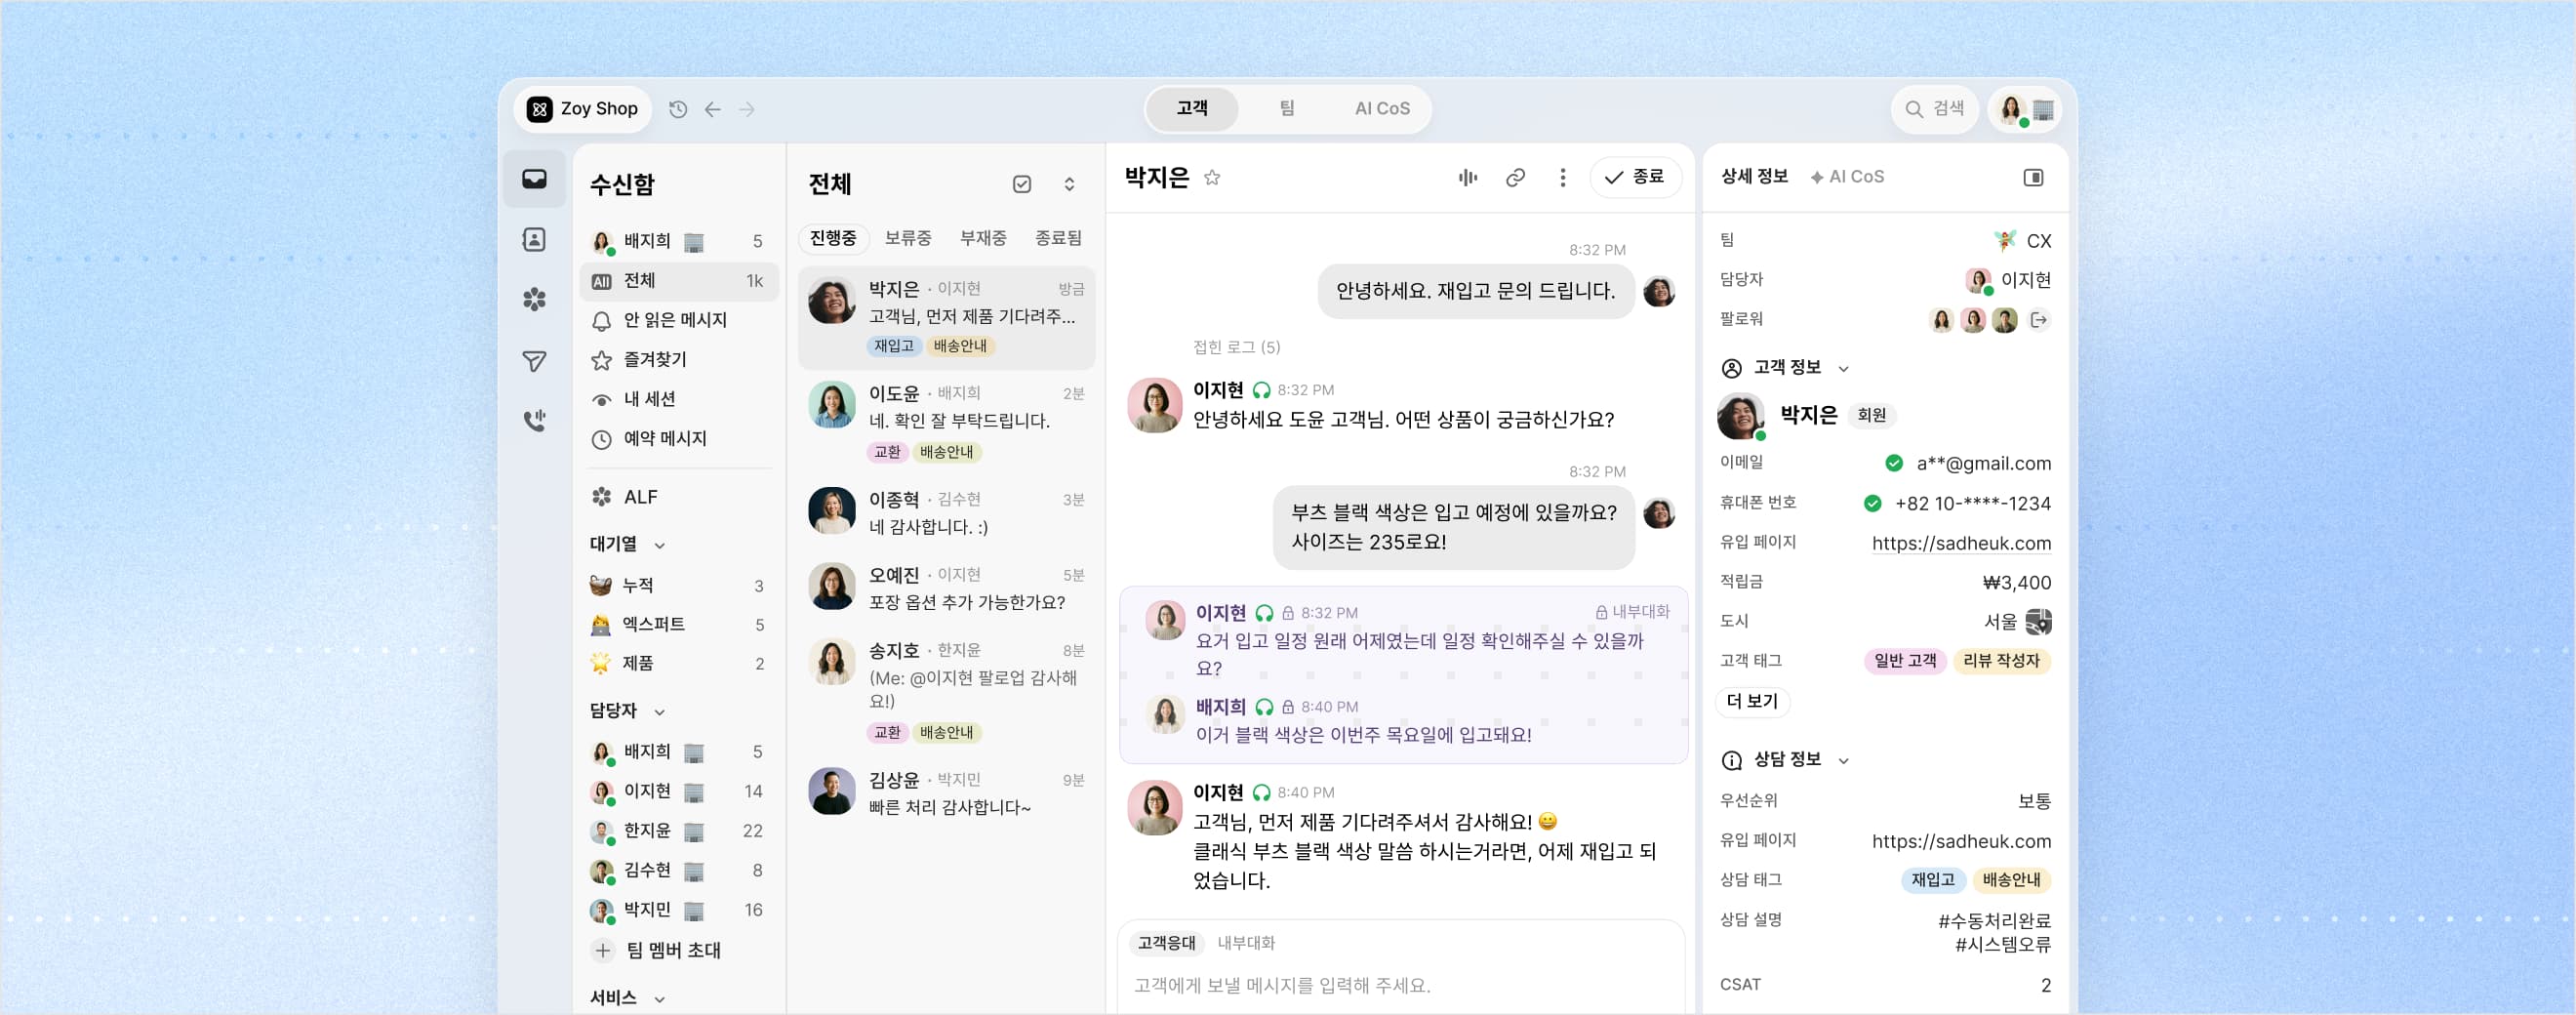The width and height of the screenshot is (2576, 1015).
Task: Open the 상세 정보 tab in details panel
Action: point(1754,177)
